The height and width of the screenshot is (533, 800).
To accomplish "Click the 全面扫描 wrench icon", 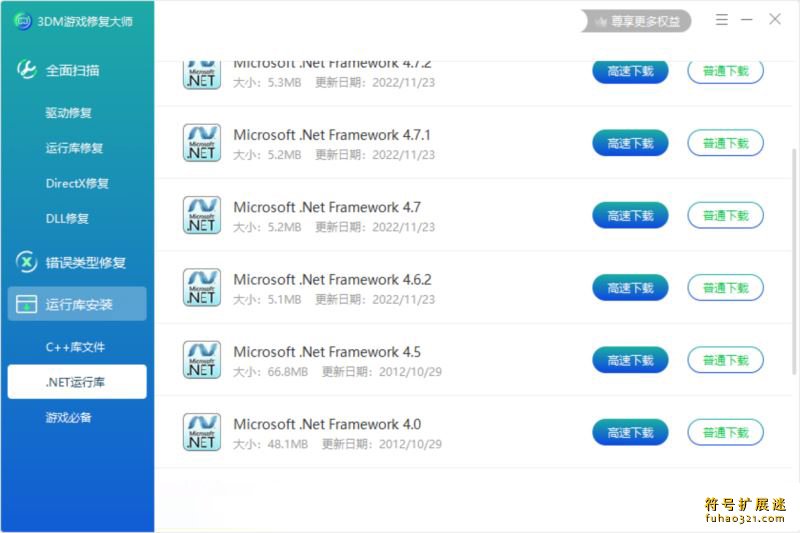I will pyautogui.click(x=27, y=70).
